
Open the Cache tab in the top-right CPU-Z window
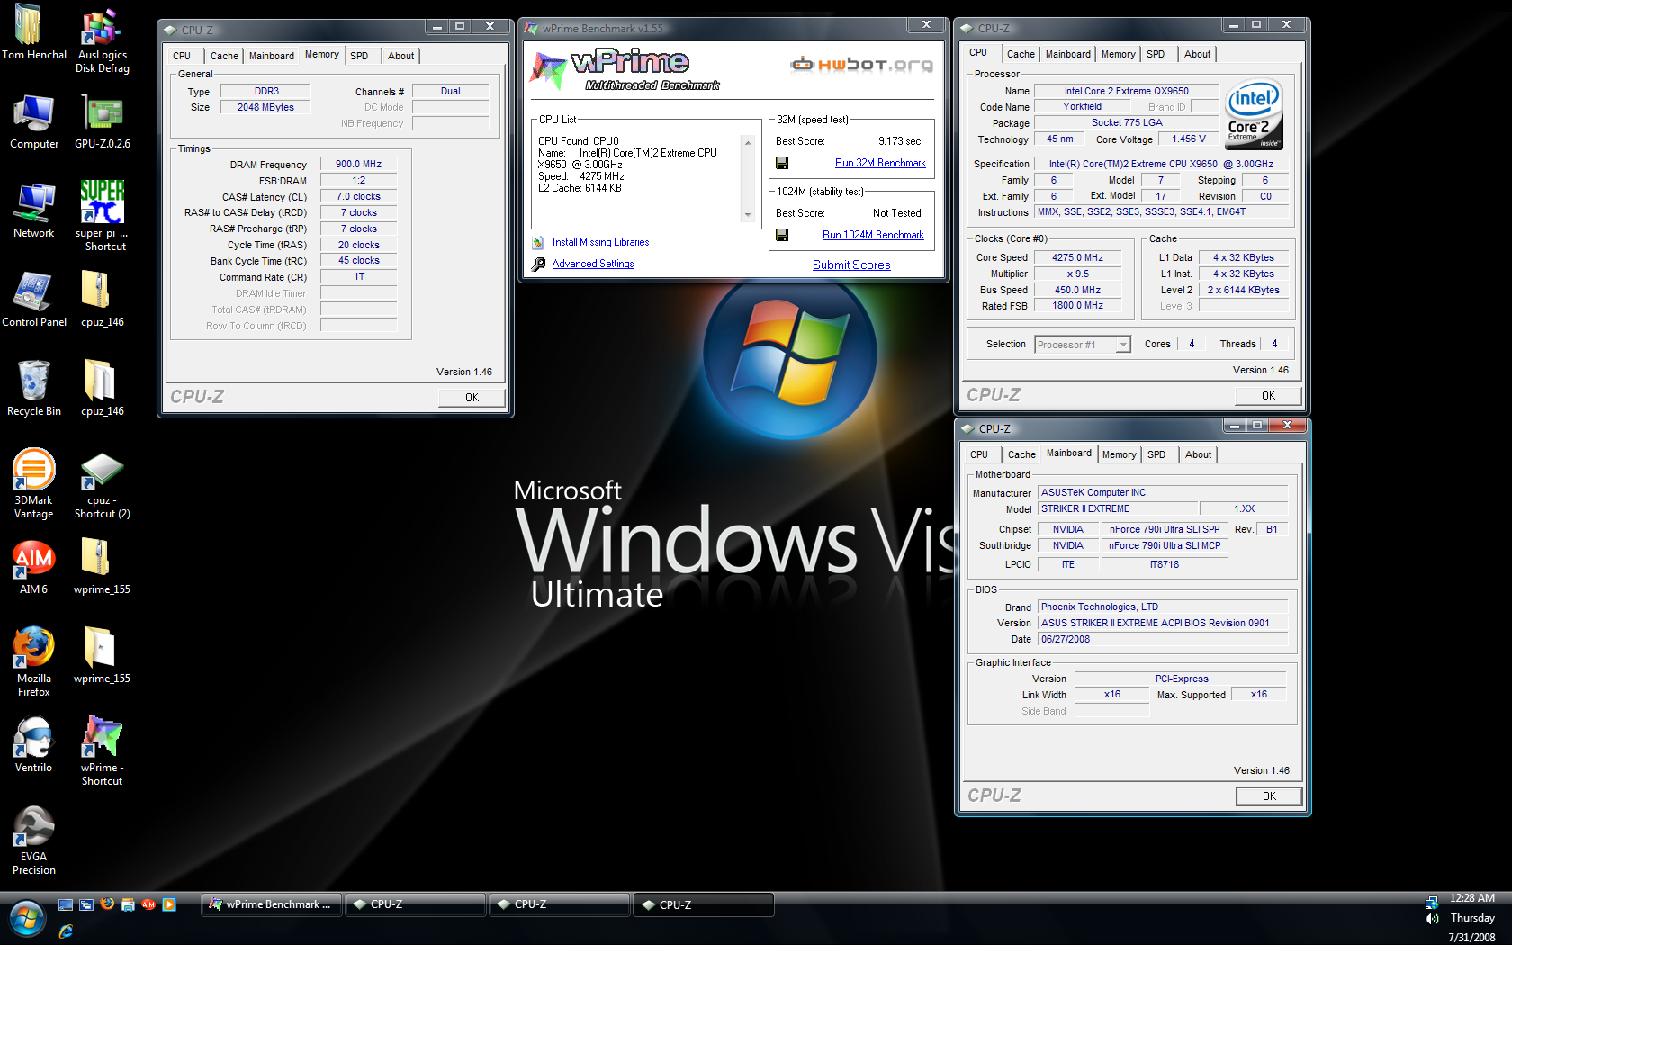tap(1020, 54)
